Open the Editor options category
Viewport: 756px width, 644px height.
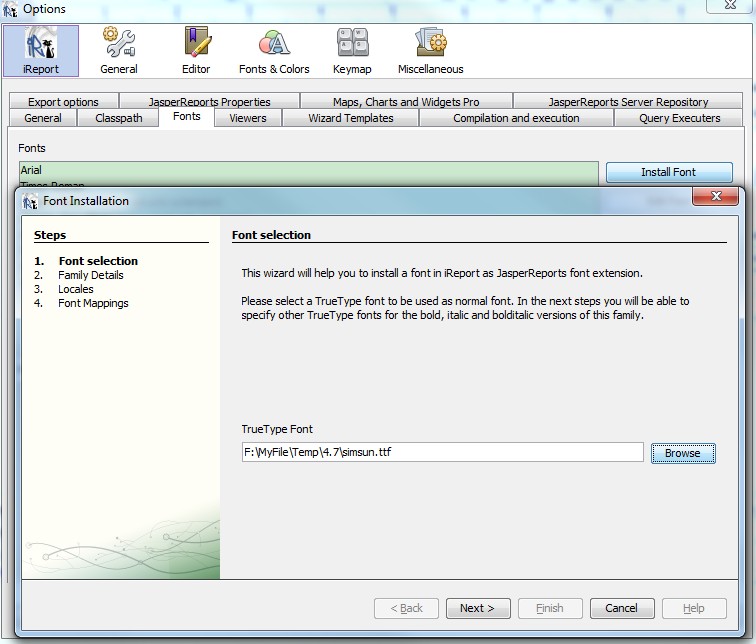coord(196,51)
